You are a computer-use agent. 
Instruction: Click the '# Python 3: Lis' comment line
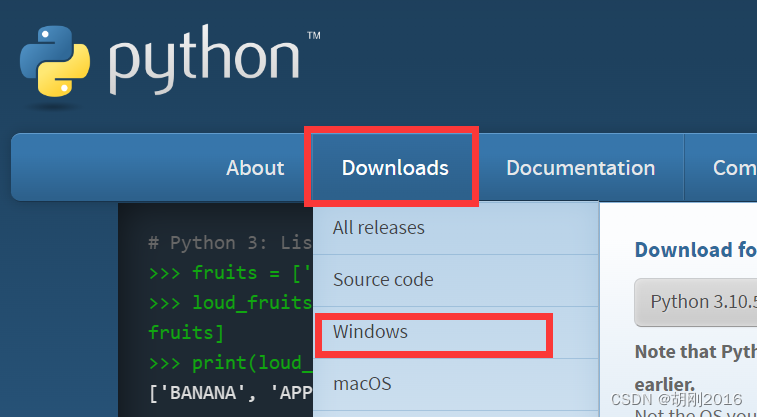point(230,243)
